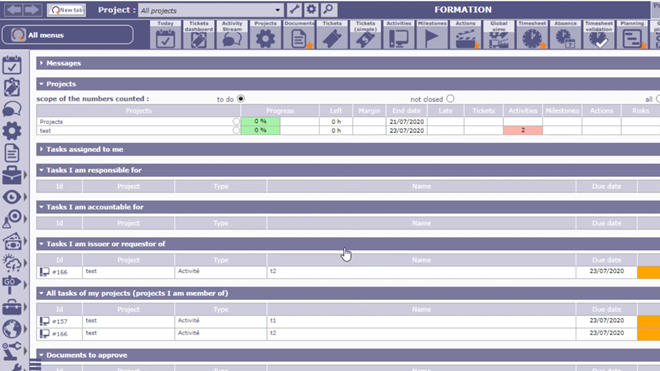Click the 'Progress' column header in Projects table
This screenshot has height=371, width=660.
coord(280,111)
